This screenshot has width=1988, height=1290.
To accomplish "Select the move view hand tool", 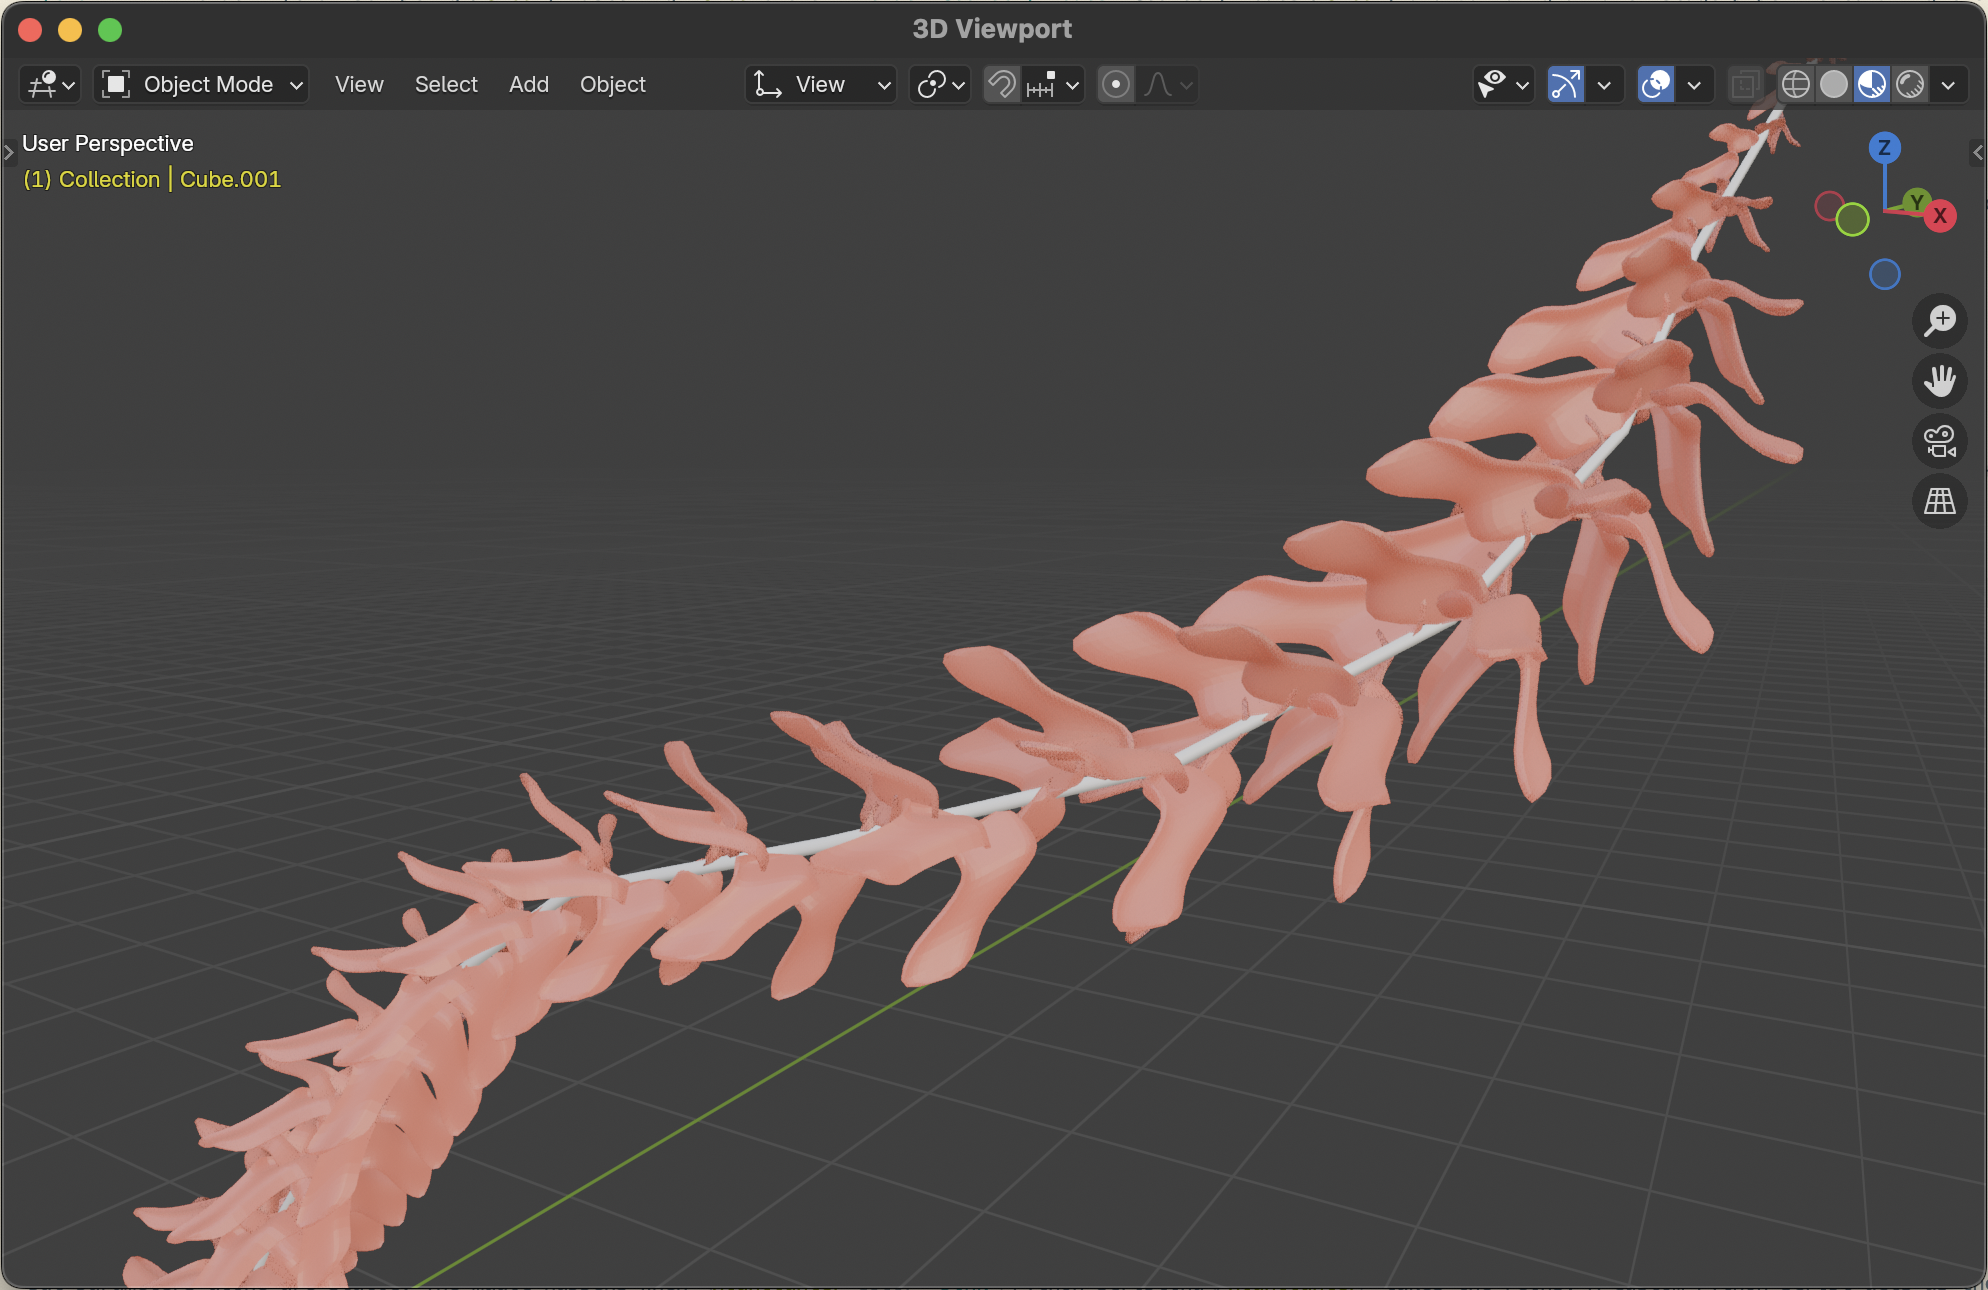I will [1940, 381].
